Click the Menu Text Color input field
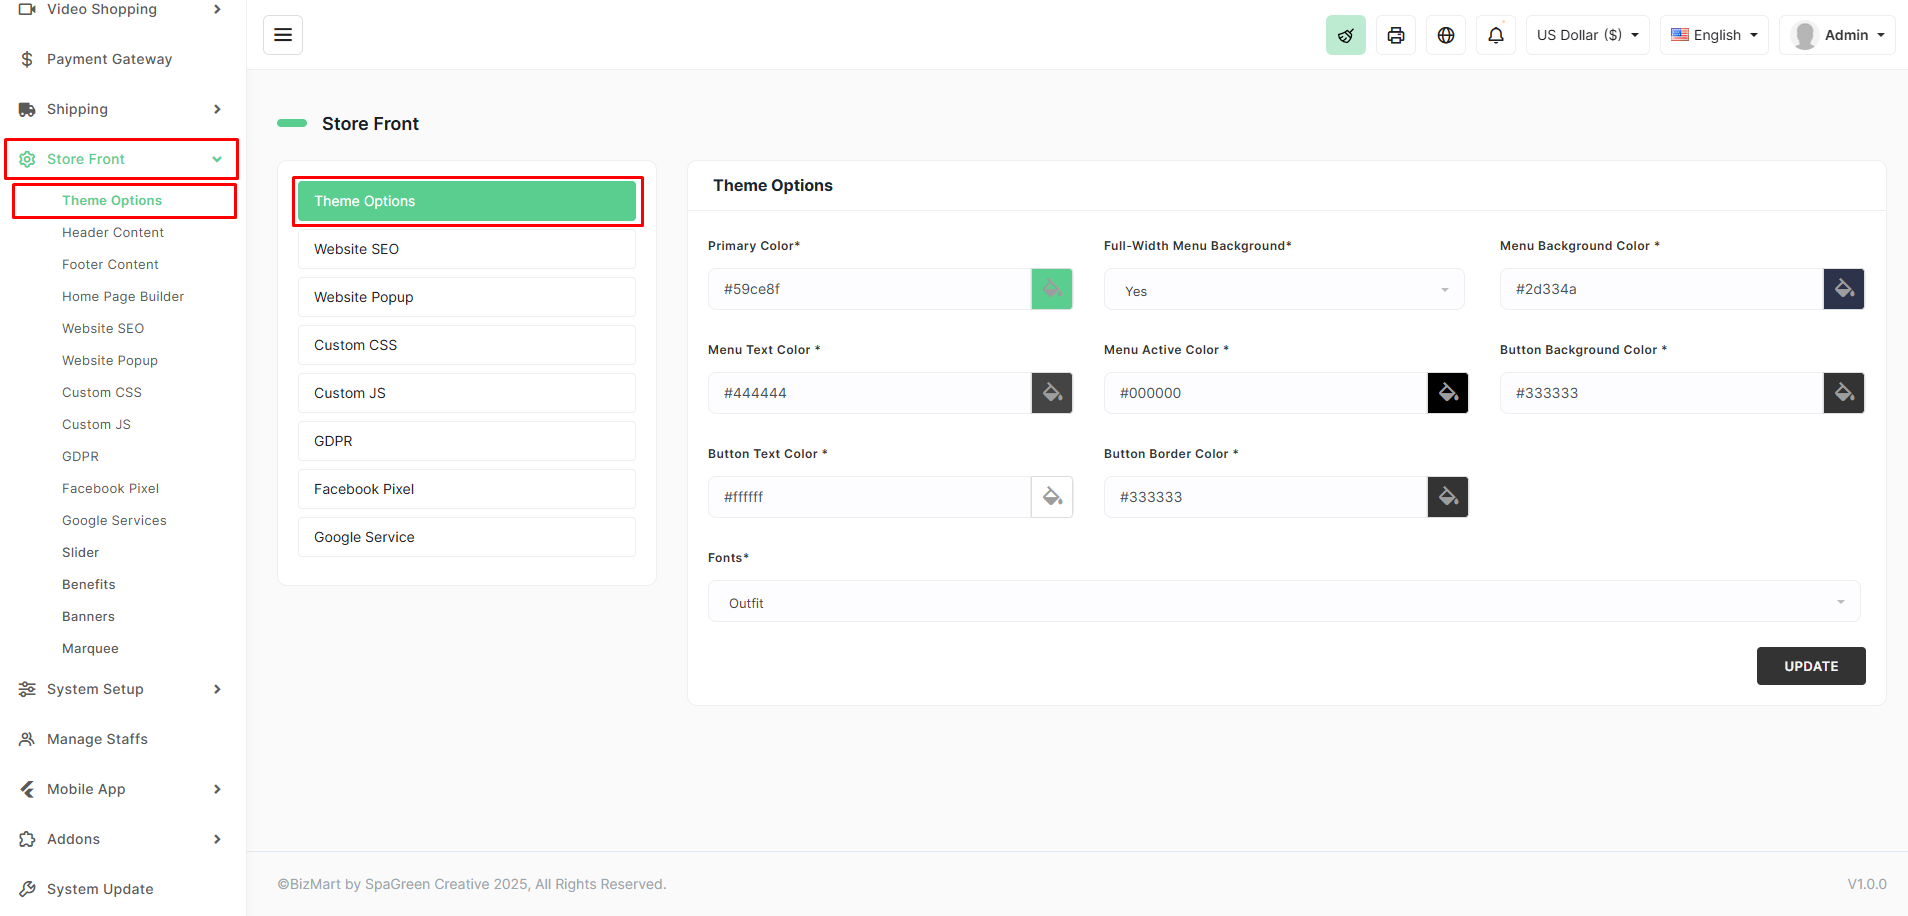This screenshot has width=1908, height=916. [x=869, y=393]
